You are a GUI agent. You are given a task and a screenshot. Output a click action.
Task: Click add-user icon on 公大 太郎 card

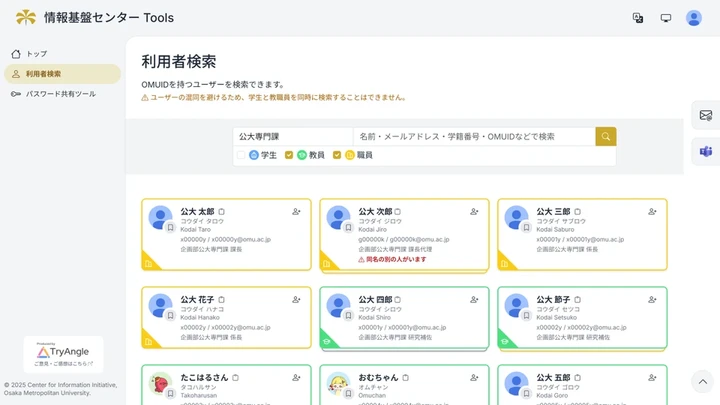pos(296,212)
